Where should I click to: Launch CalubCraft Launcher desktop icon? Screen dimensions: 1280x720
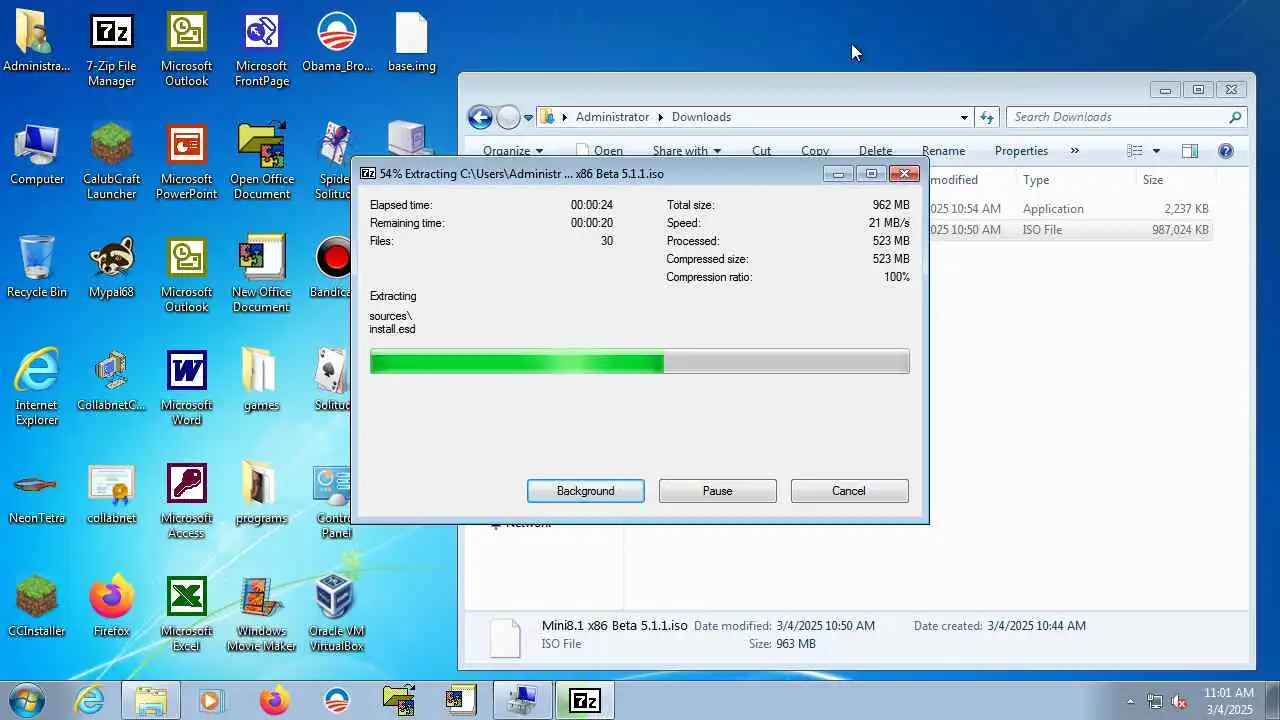(111, 161)
